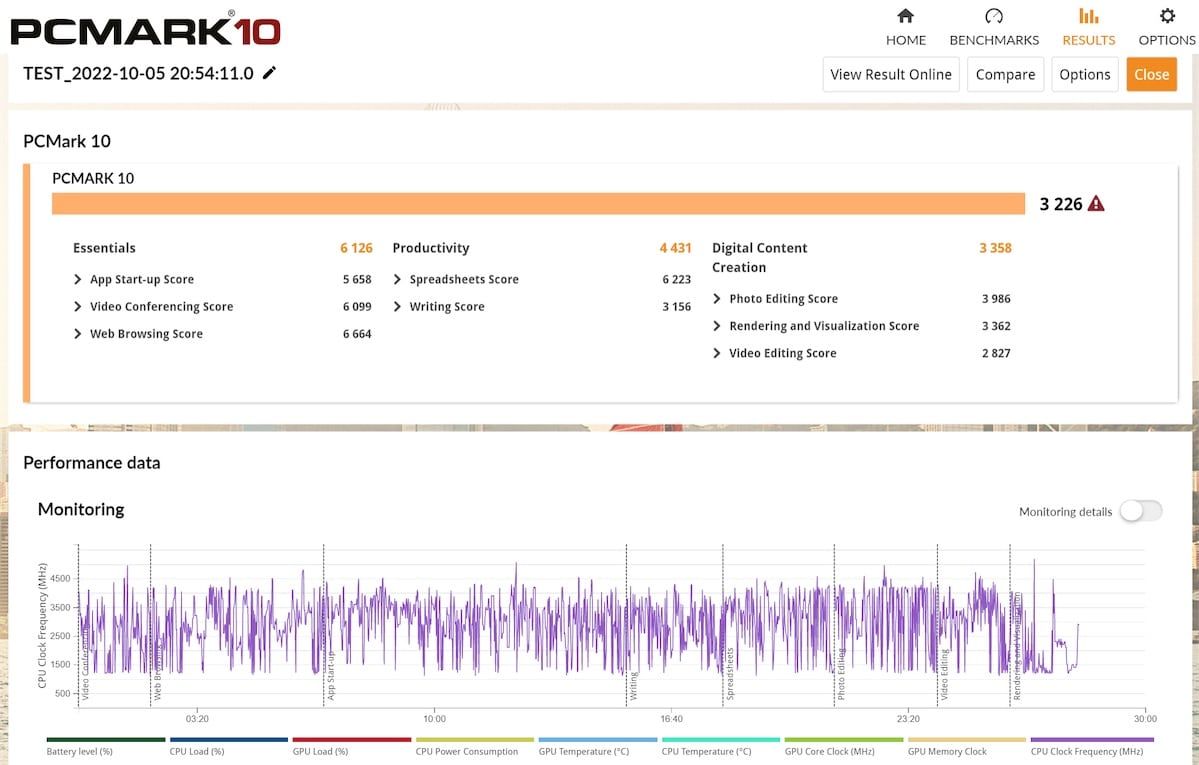Image resolution: width=1199 pixels, height=765 pixels.
Task: Enable the Monitoring details toggle
Action: pos(1140,511)
